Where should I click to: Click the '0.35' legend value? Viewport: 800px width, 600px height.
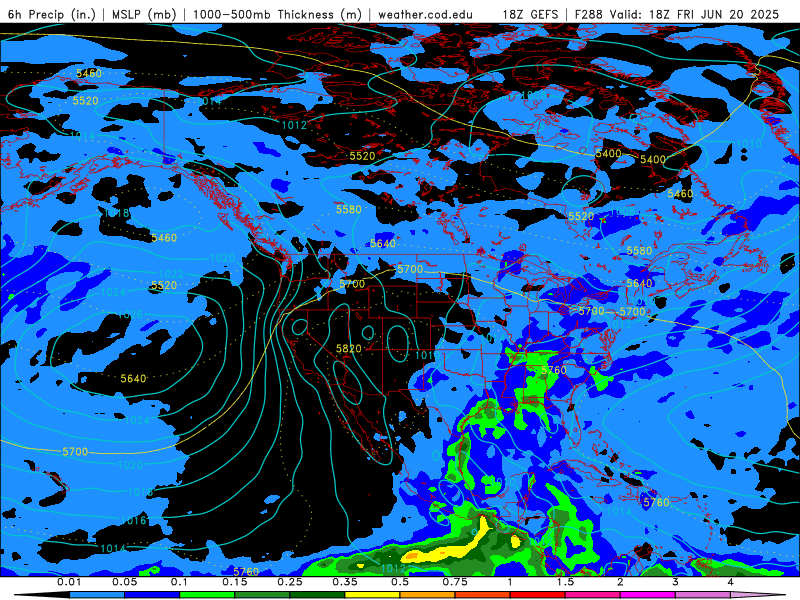(x=345, y=582)
